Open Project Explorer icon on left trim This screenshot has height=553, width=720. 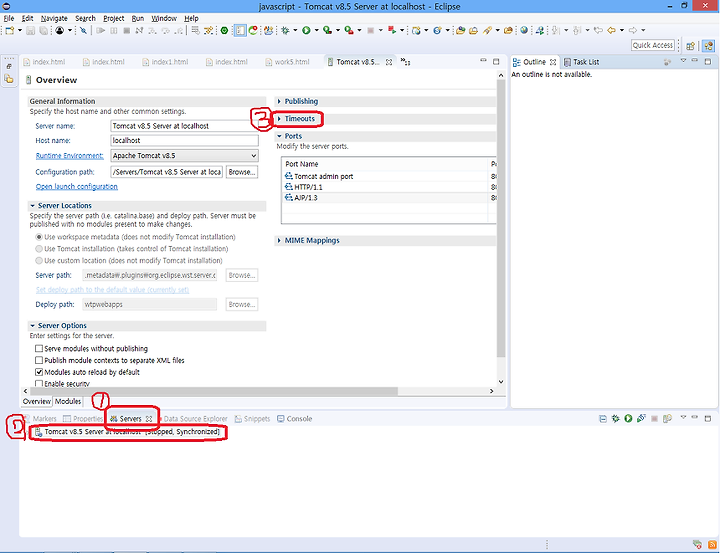(x=9, y=79)
